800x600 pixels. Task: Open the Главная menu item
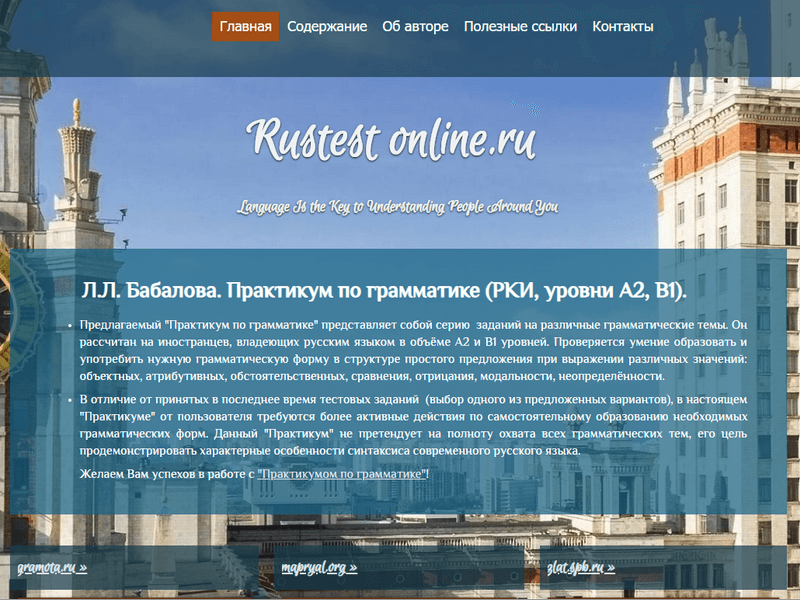pos(245,27)
